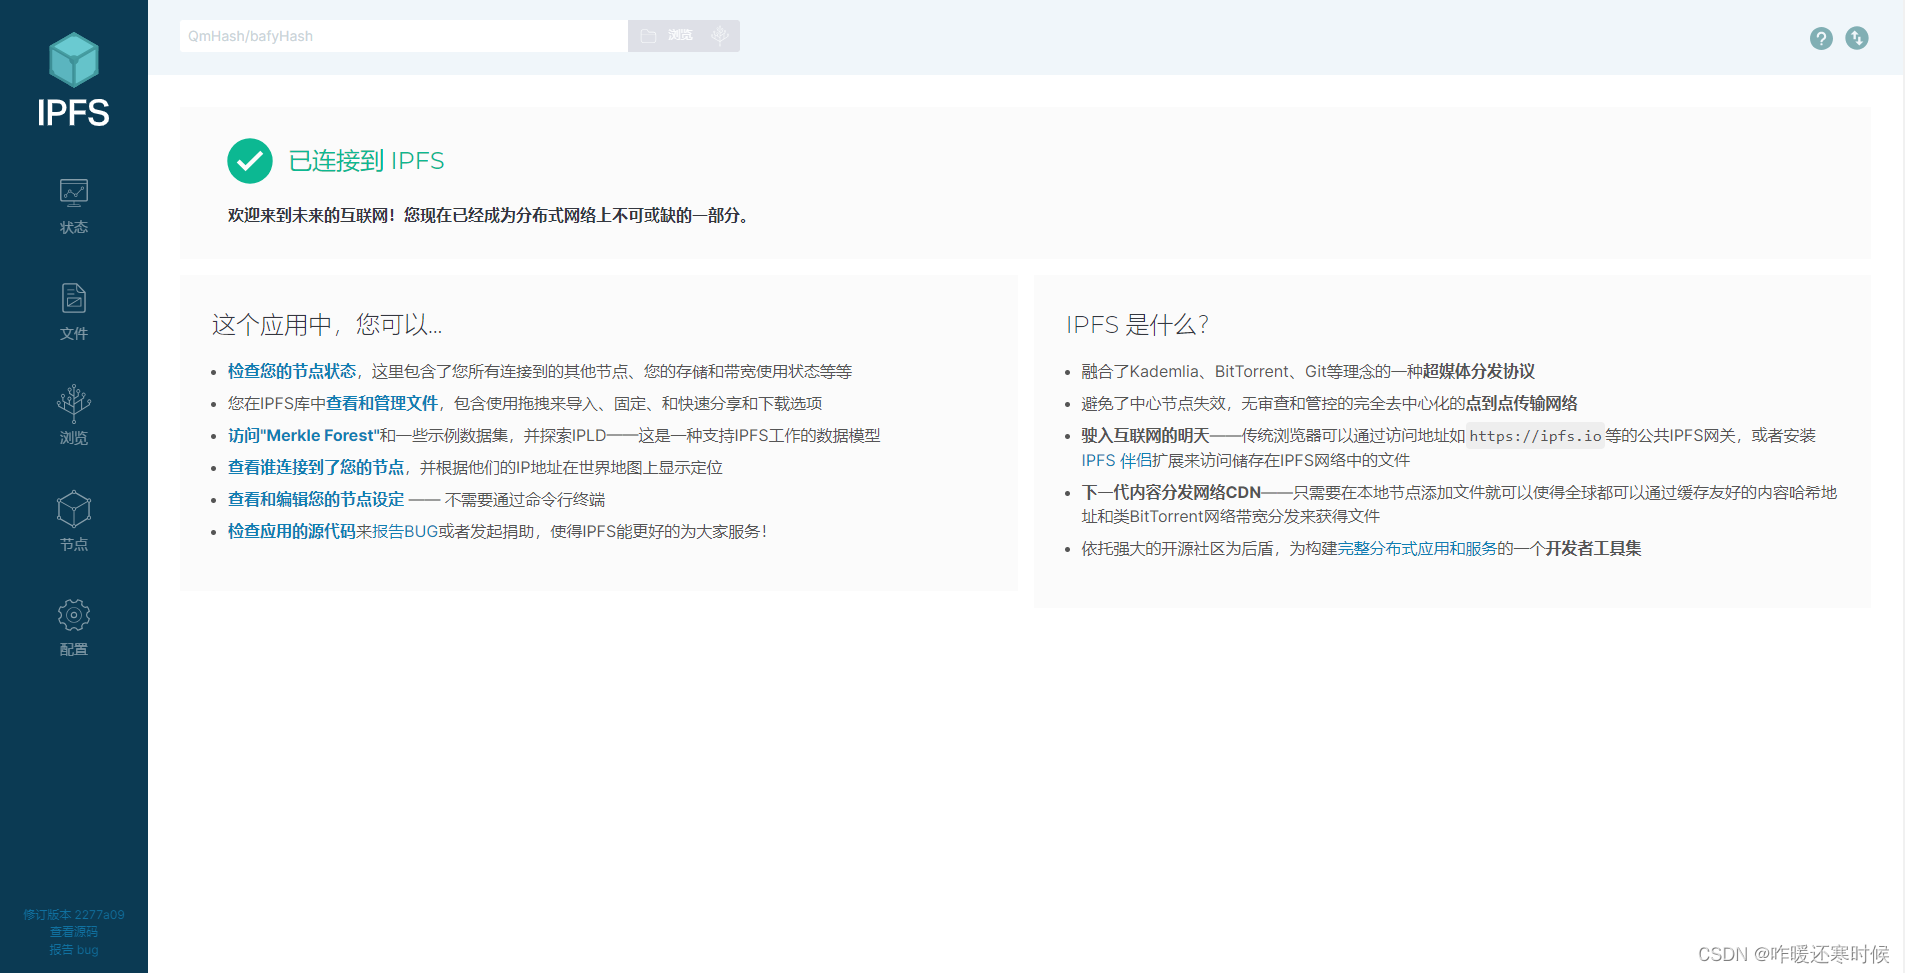Click the tree inspect icon in search bar
The width and height of the screenshot is (1905, 973).
(x=720, y=36)
